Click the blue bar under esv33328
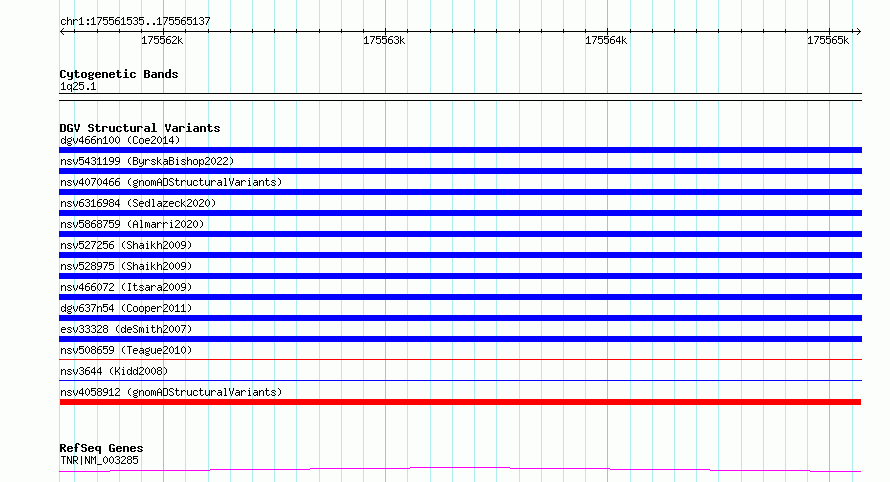 (x=460, y=339)
